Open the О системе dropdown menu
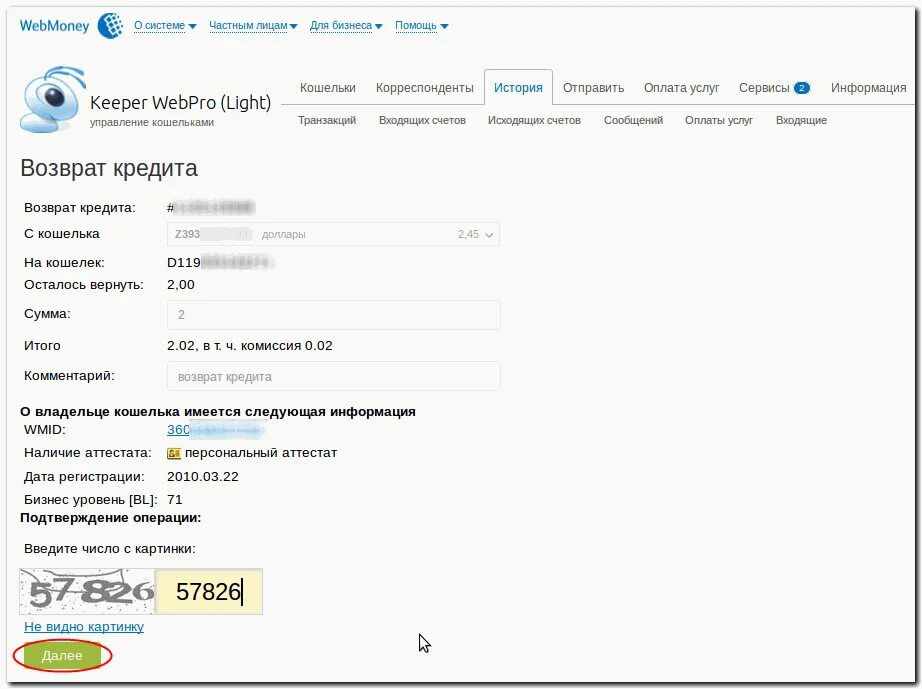 coord(165,26)
